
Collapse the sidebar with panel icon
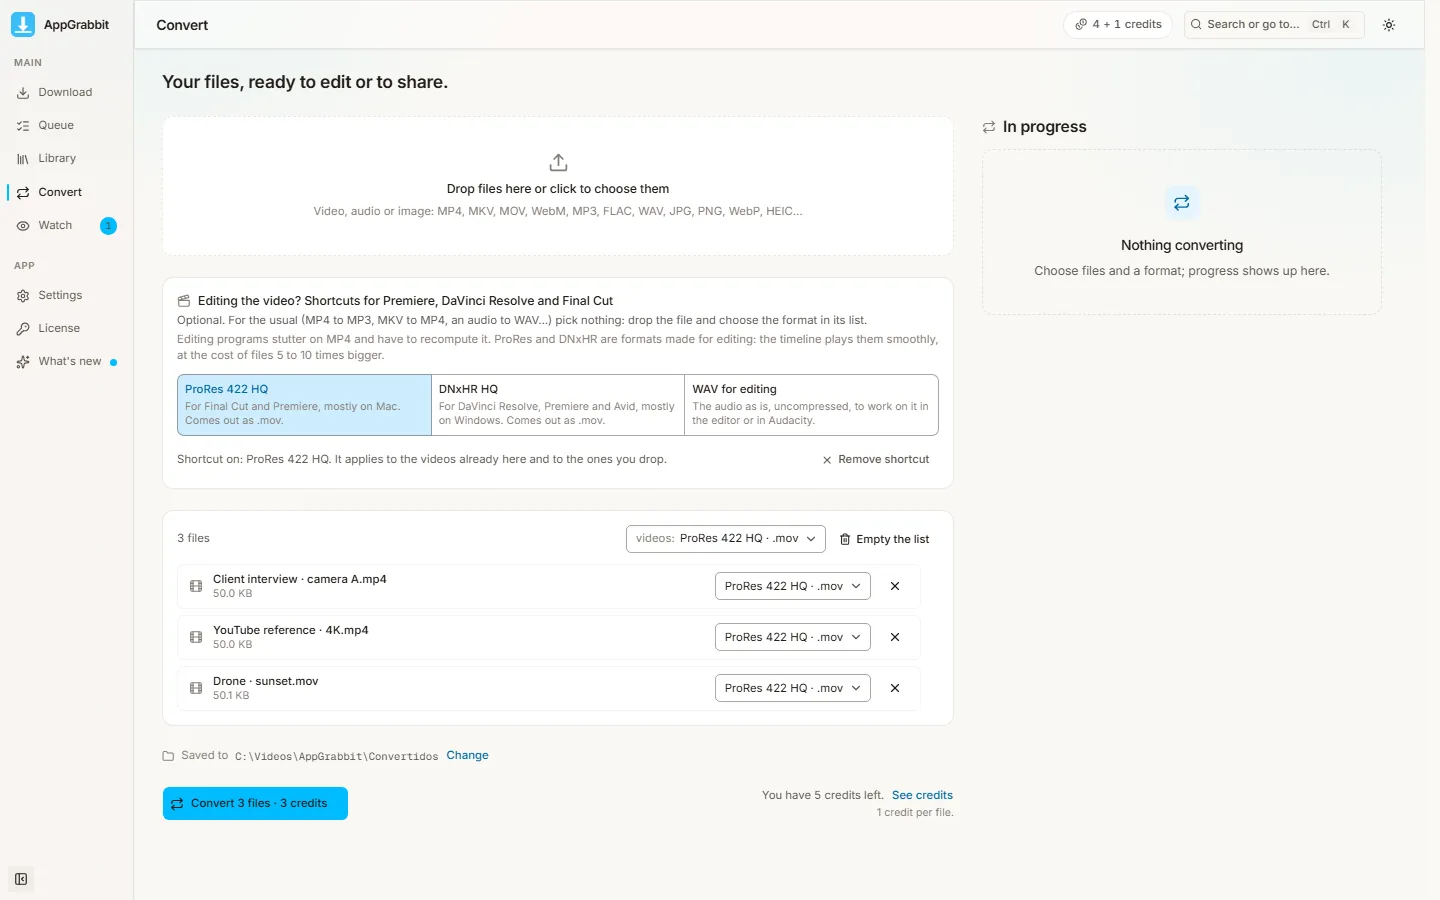tap(21, 879)
